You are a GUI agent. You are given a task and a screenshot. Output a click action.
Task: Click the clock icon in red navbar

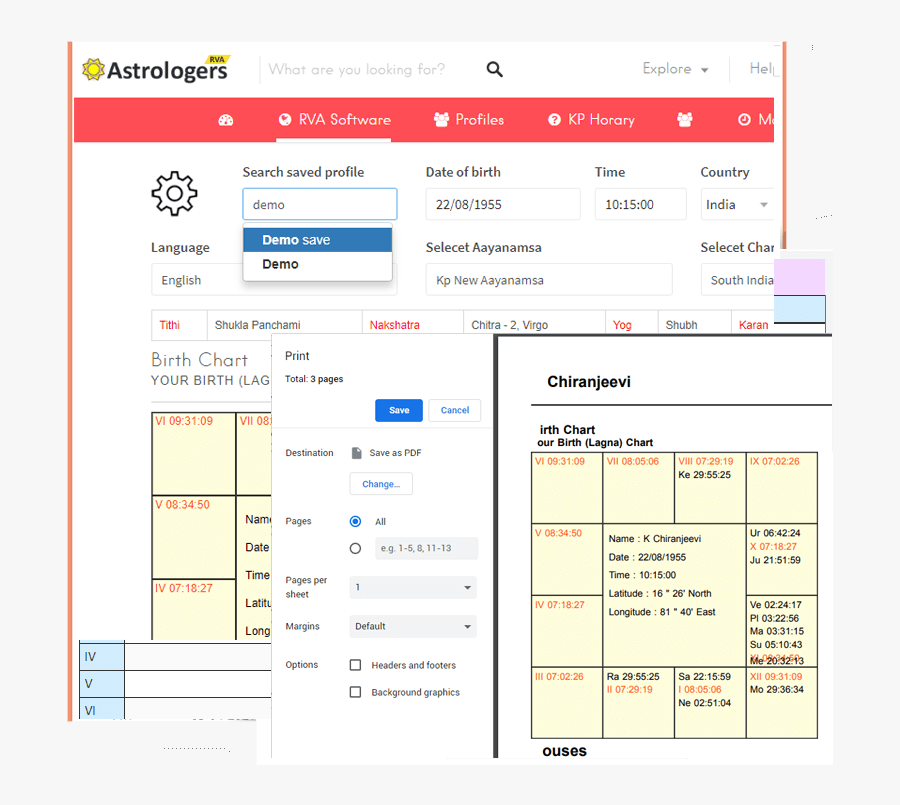(x=744, y=120)
